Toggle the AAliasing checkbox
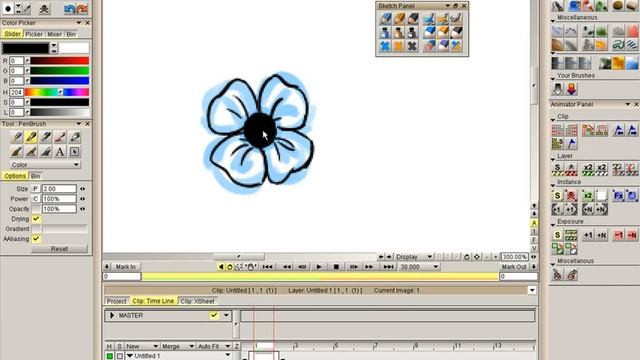The width and height of the screenshot is (640, 360). (36, 238)
